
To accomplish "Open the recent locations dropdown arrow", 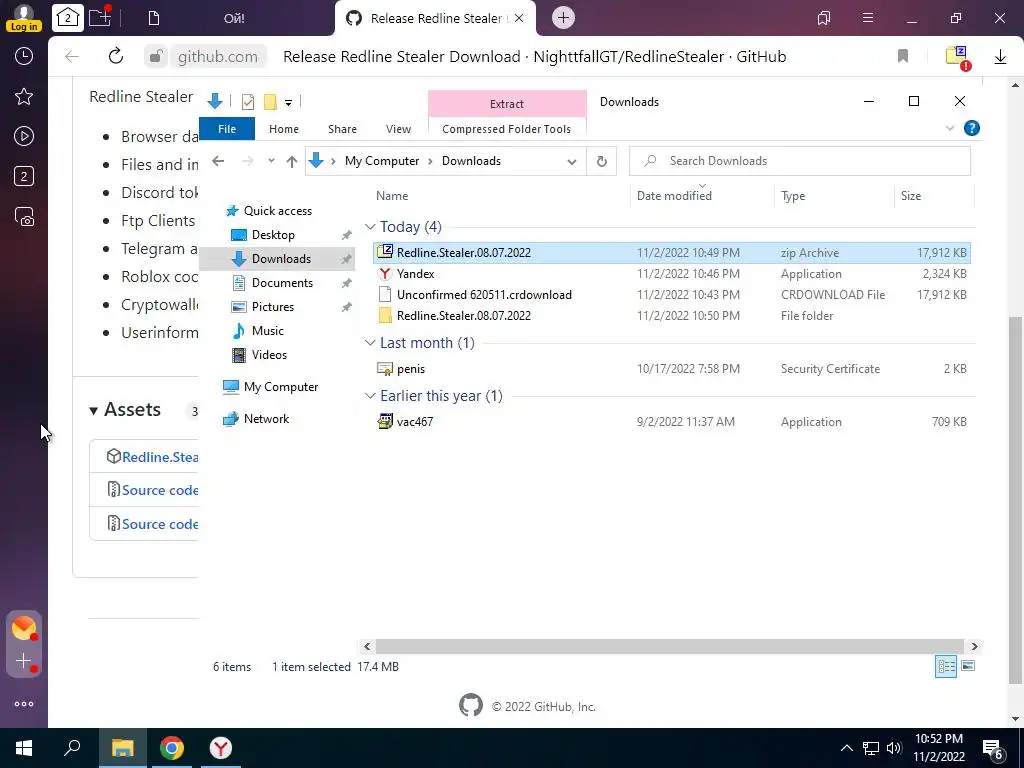I will [271, 161].
